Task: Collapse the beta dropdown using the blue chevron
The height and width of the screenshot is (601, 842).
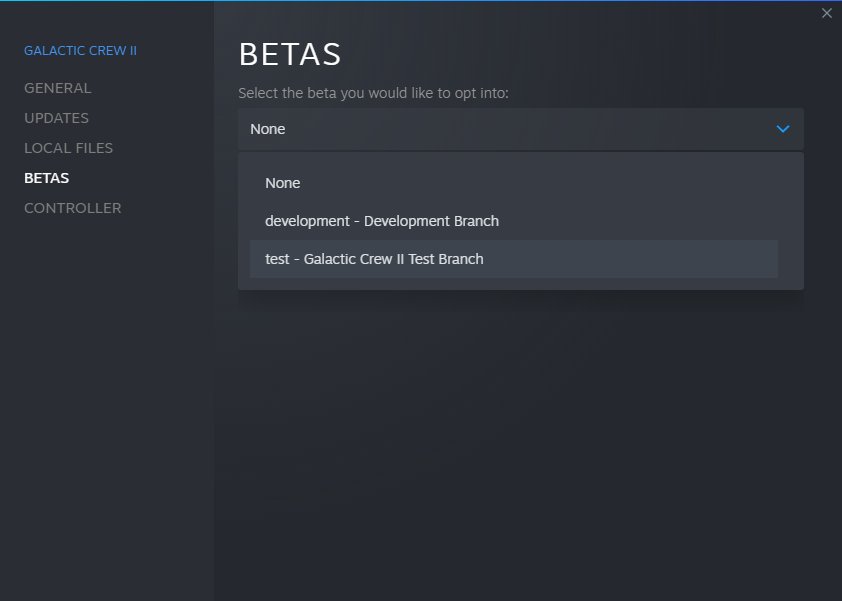Action: click(x=783, y=129)
